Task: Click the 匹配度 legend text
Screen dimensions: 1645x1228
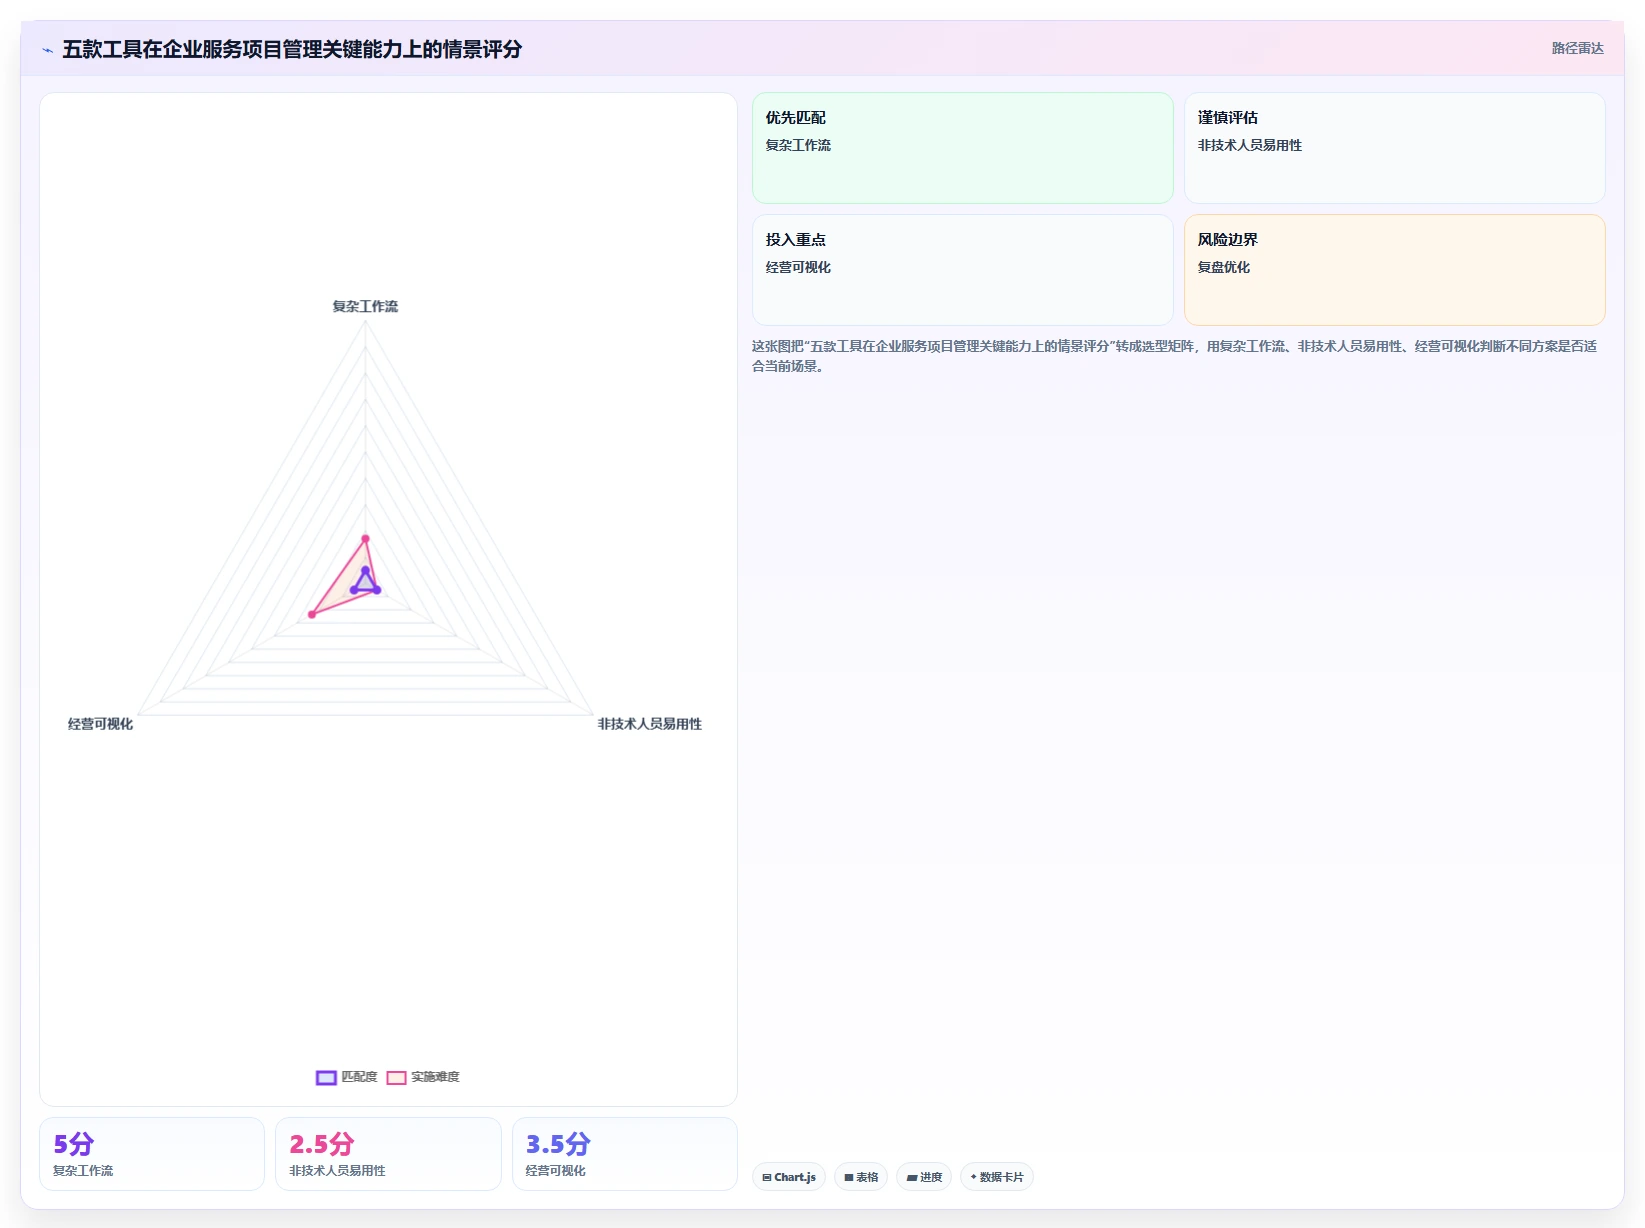Action: tap(360, 1077)
